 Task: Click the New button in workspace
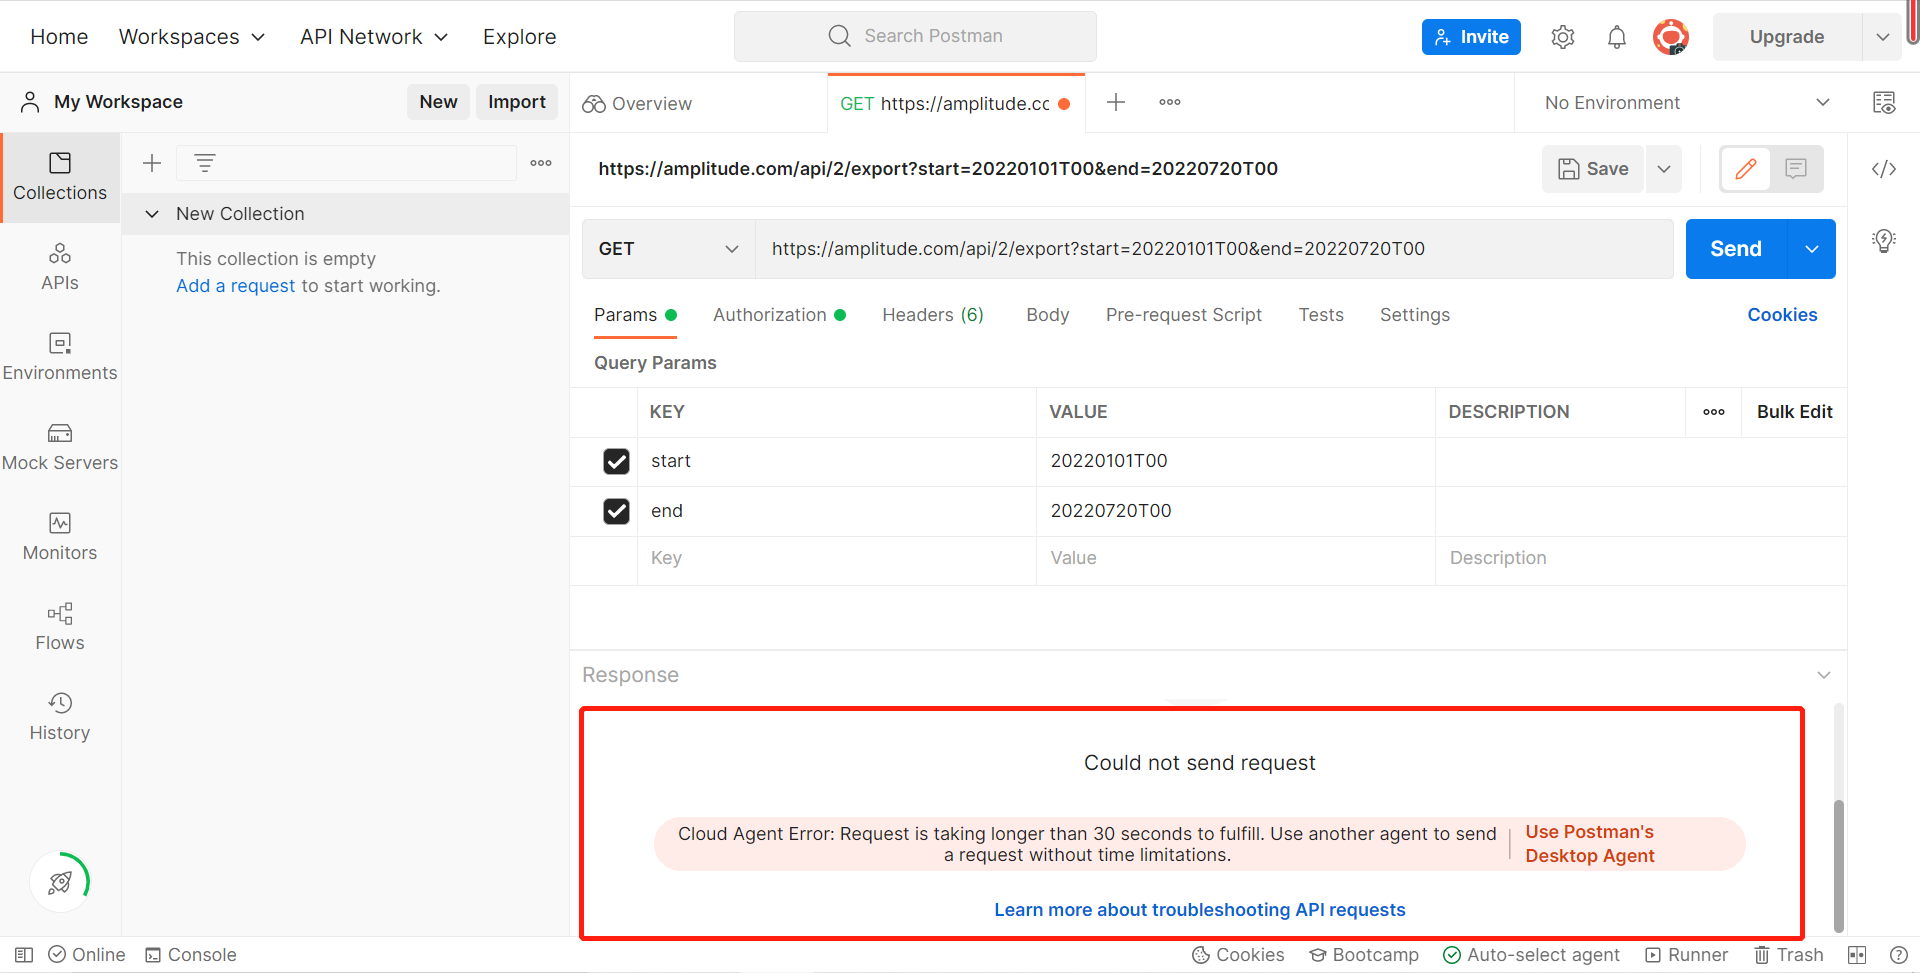pyautogui.click(x=438, y=102)
